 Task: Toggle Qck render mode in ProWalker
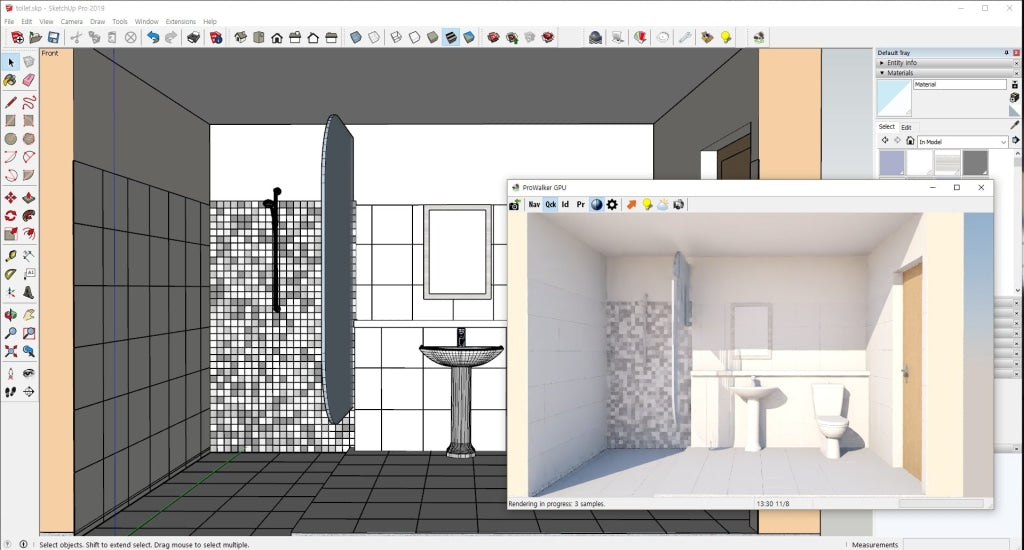[x=550, y=205]
